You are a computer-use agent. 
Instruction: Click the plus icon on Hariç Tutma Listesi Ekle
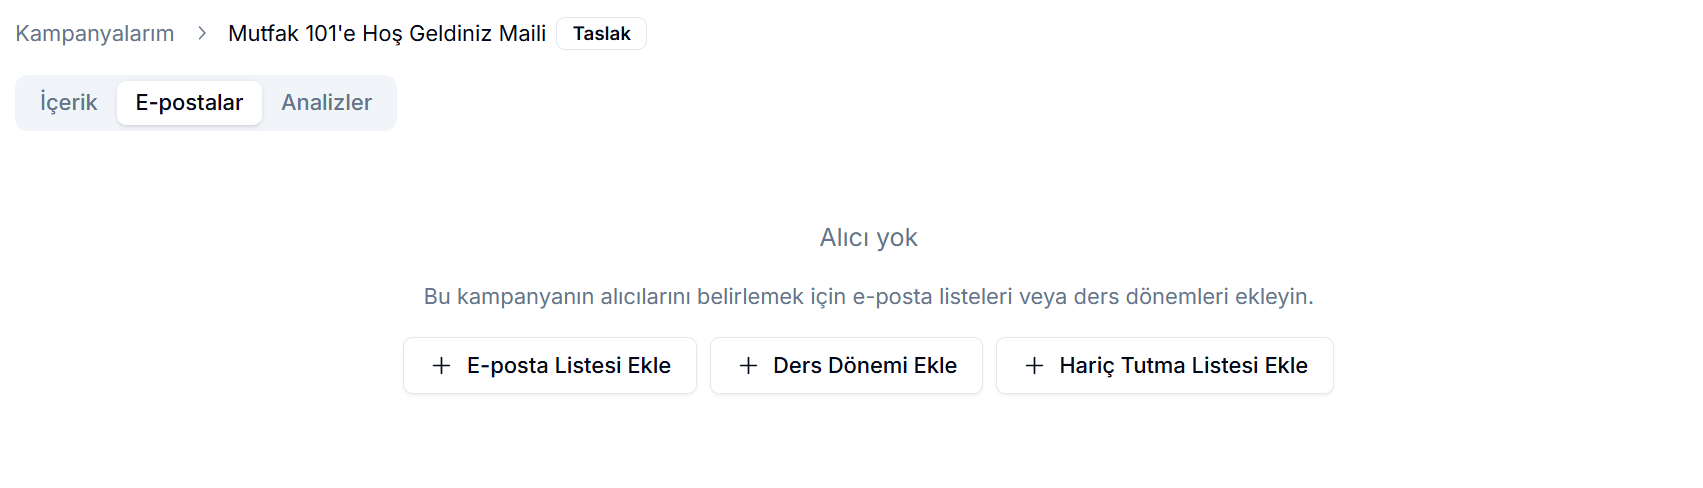(1034, 366)
